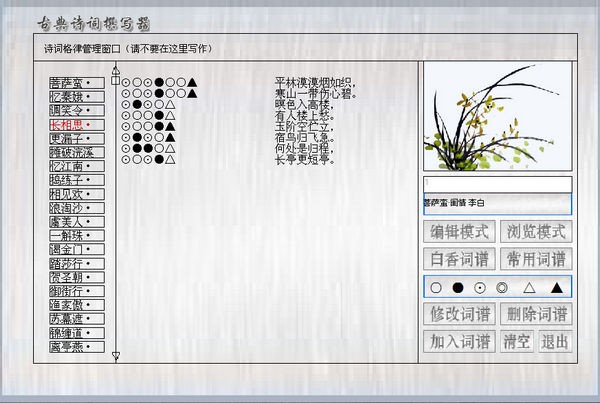Image resolution: width=600 pixels, height=403 pixels.
Task: Show the 渔家傲 tune pattern
Action: 77,305
